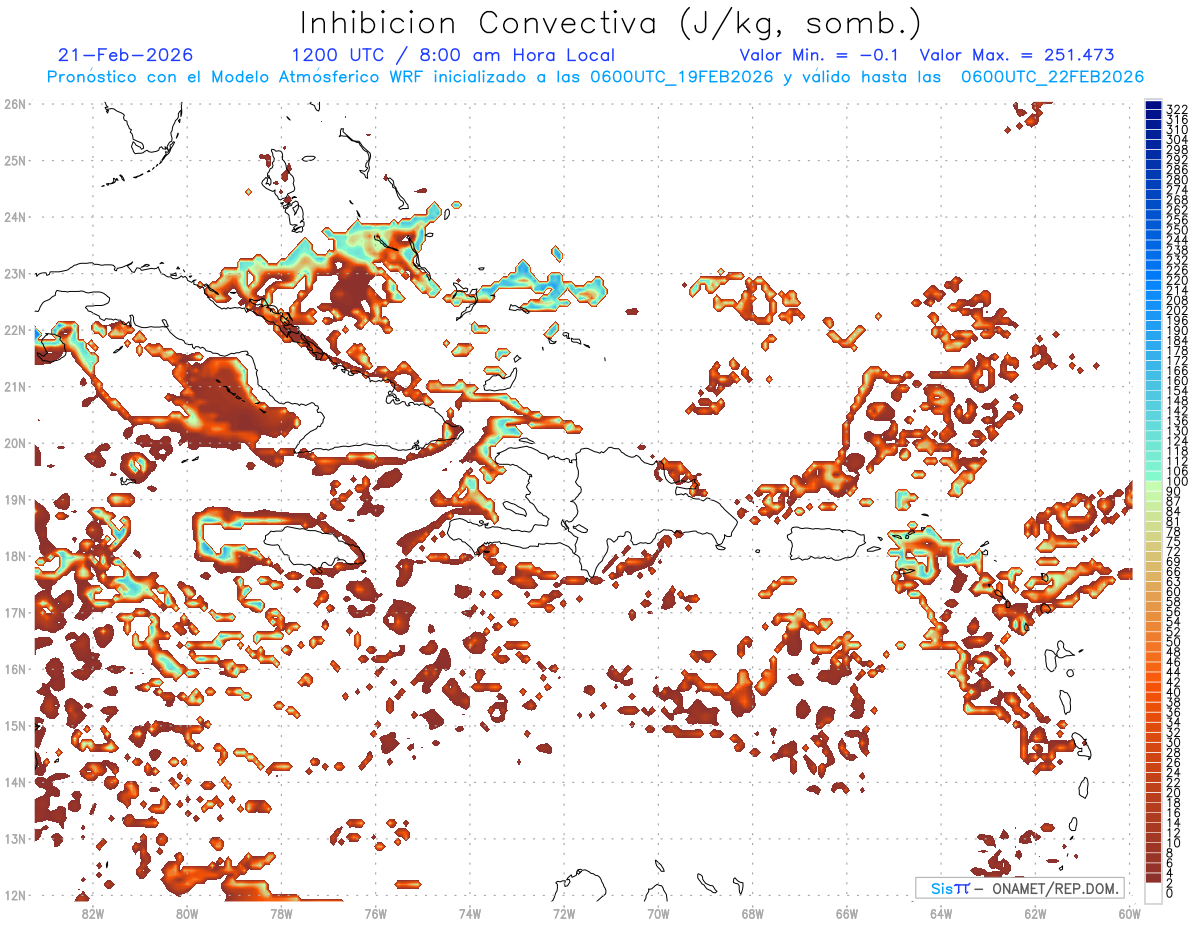Select the date '21-Feb-2026'

125,55
